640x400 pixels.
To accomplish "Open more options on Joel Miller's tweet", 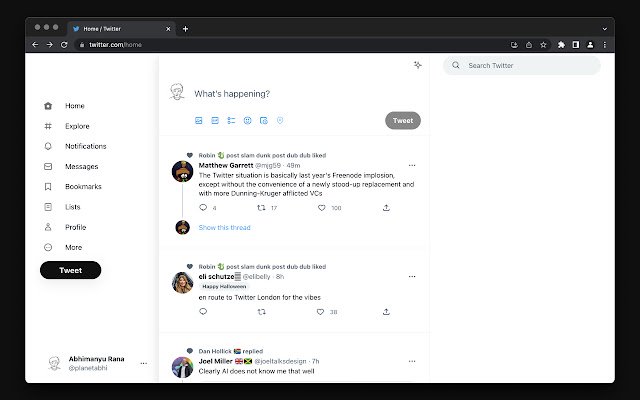I will coord(412,361).
